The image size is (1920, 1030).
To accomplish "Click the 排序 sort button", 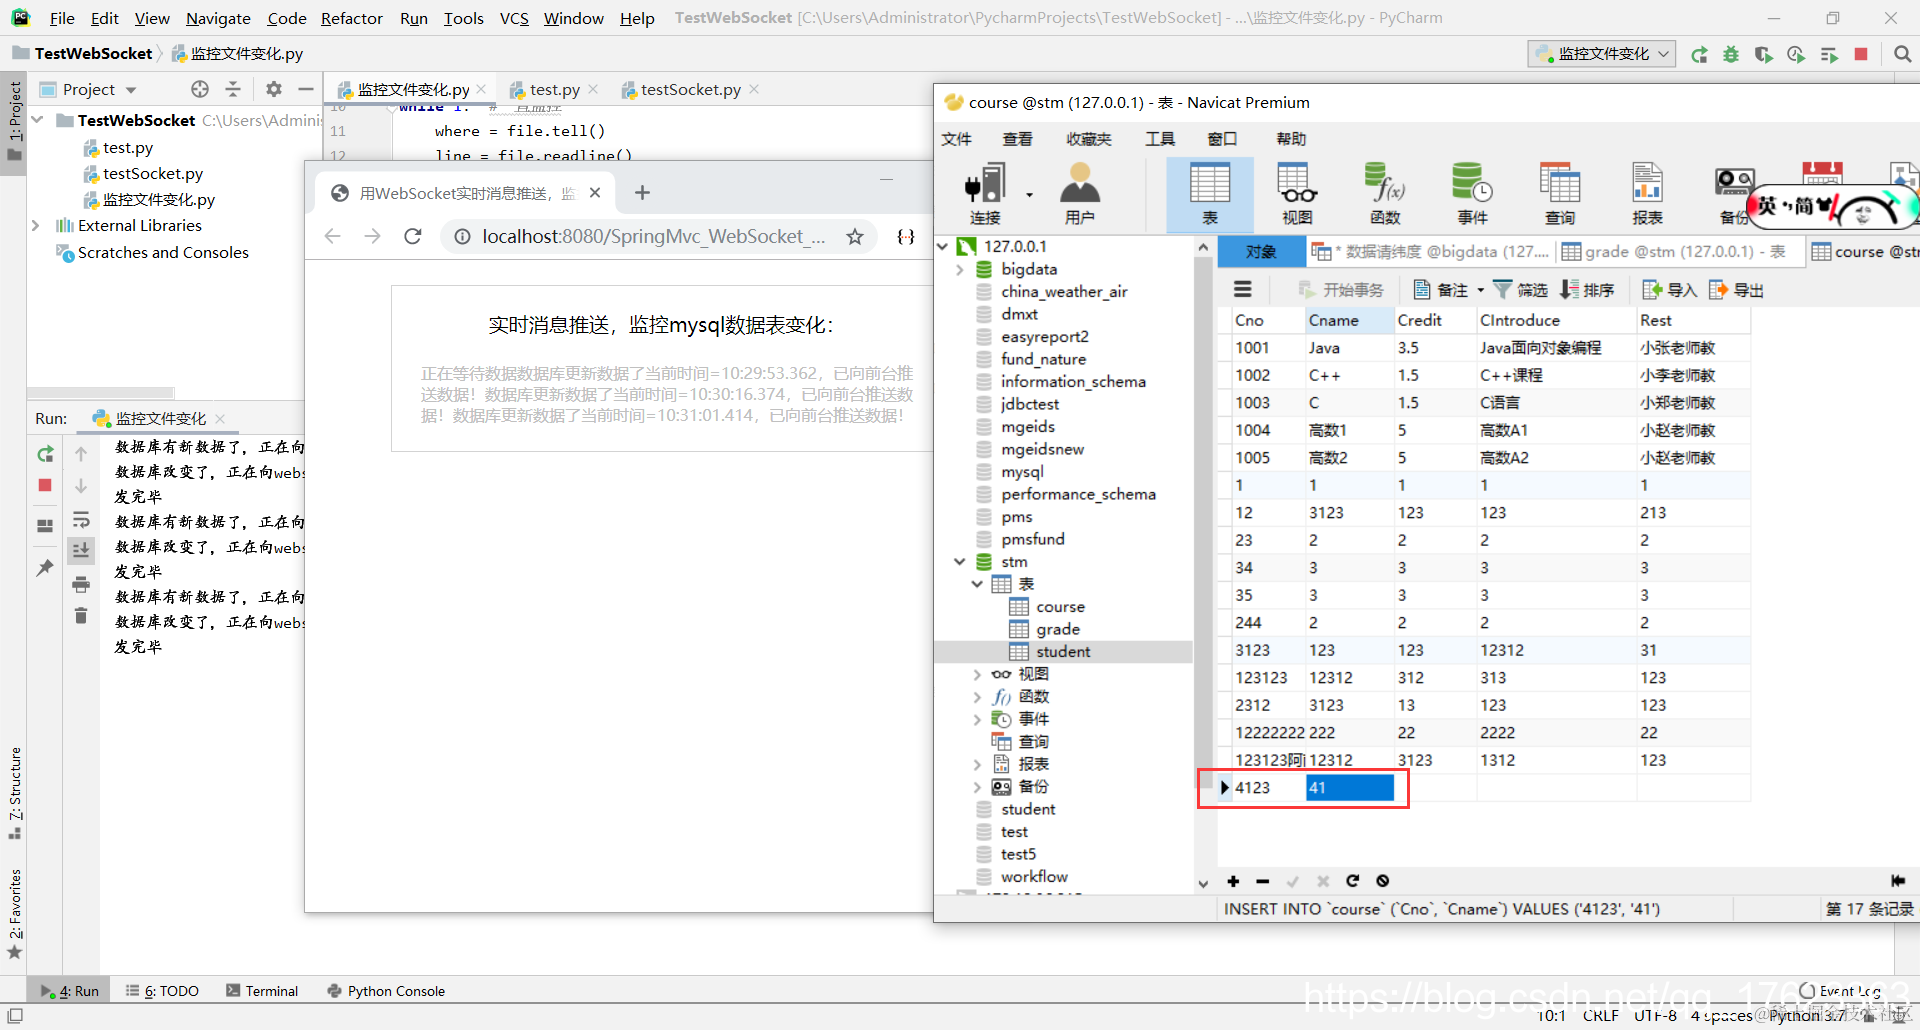I will point(1587,290).
